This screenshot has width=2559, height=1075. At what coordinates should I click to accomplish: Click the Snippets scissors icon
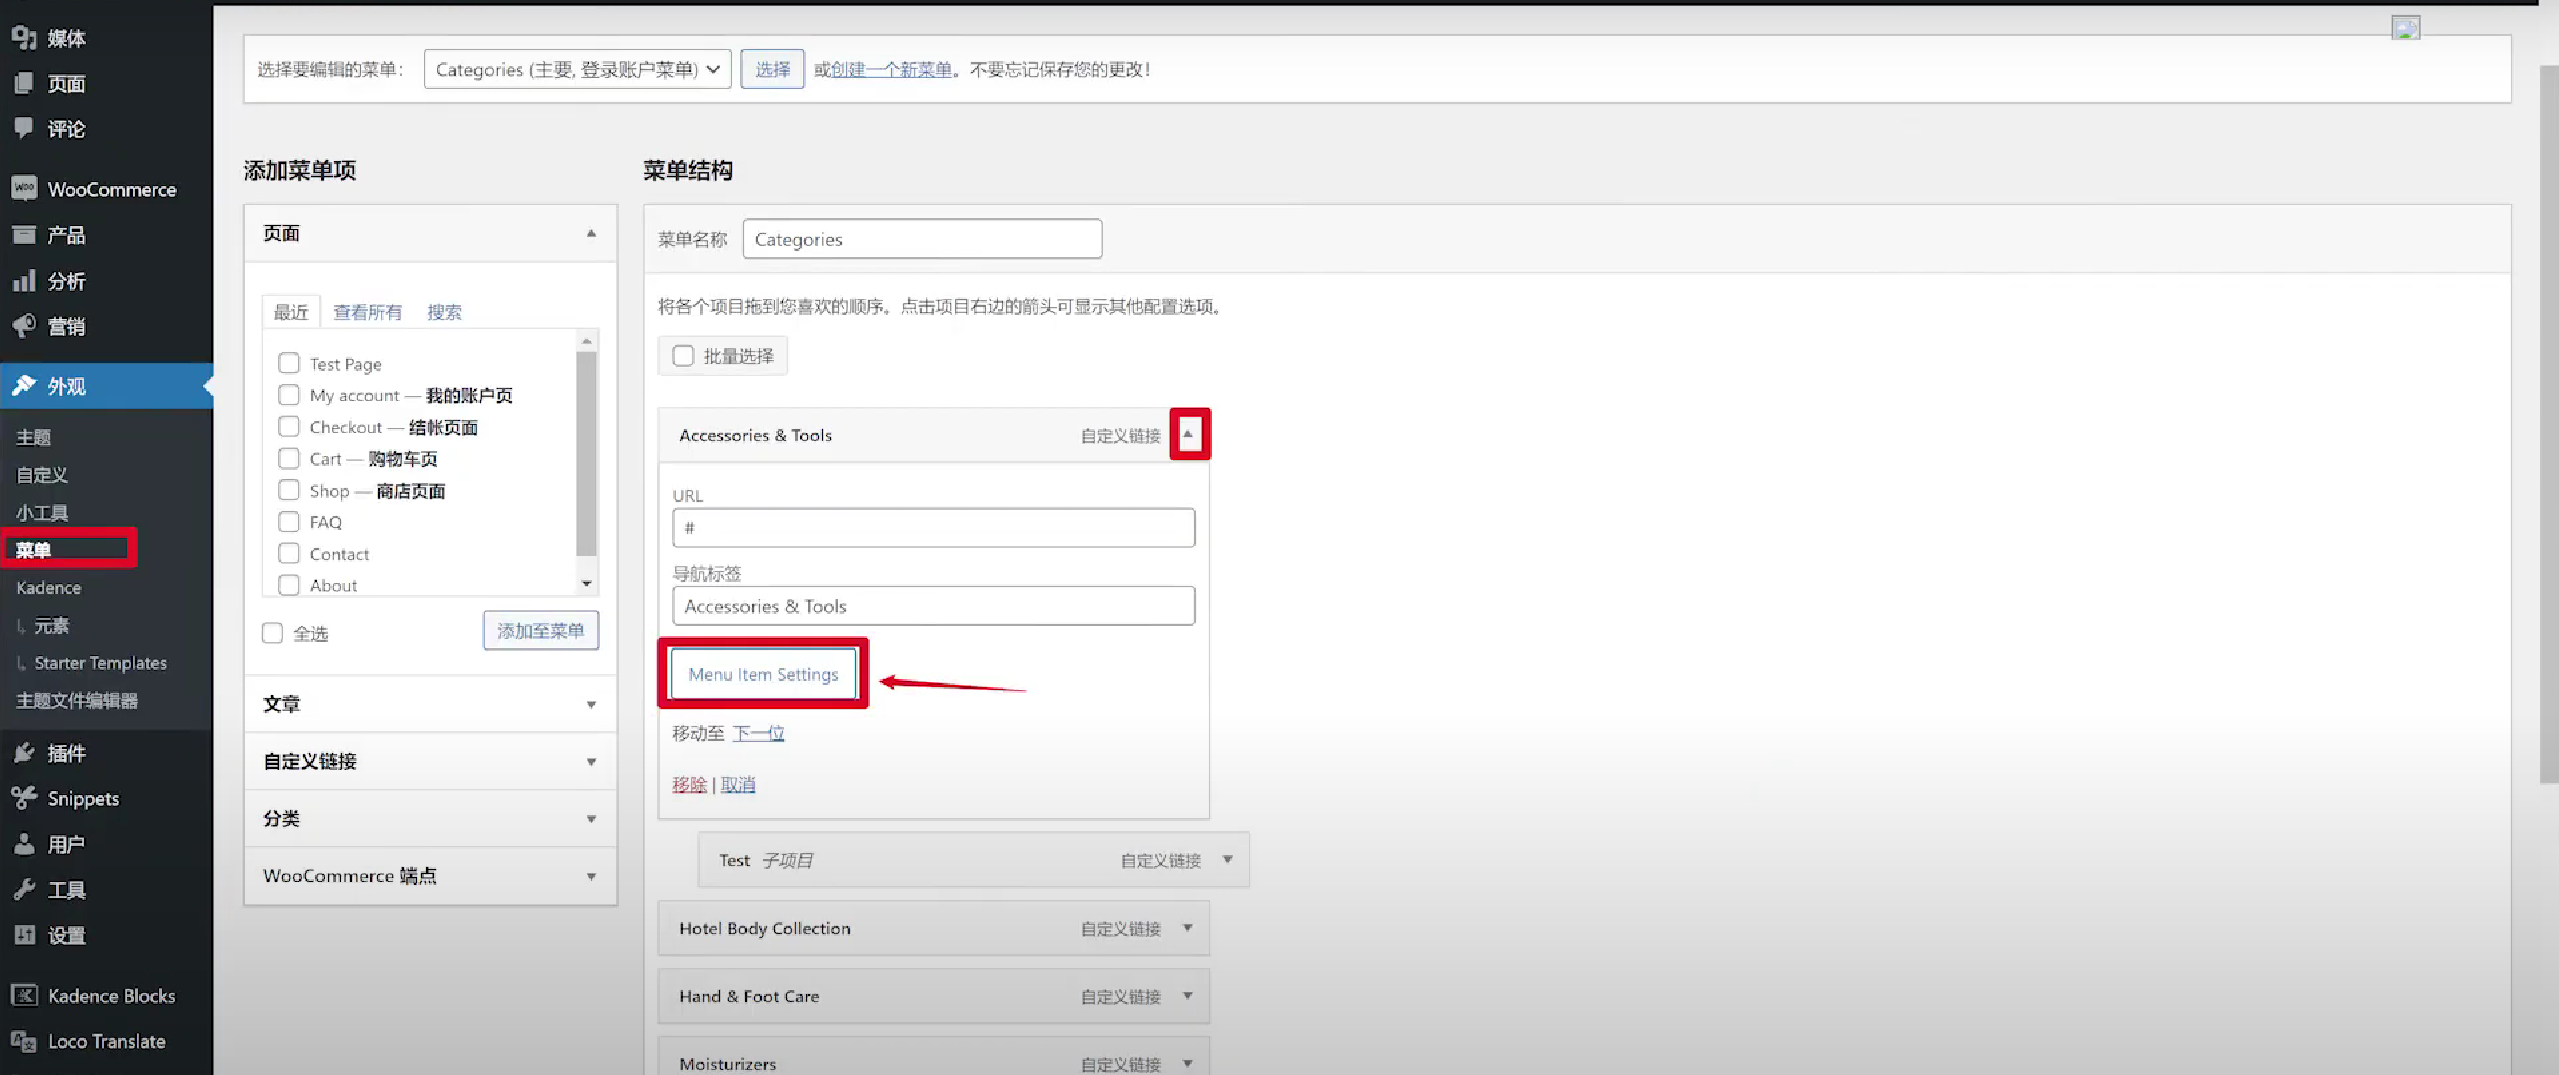coord(24,798)
